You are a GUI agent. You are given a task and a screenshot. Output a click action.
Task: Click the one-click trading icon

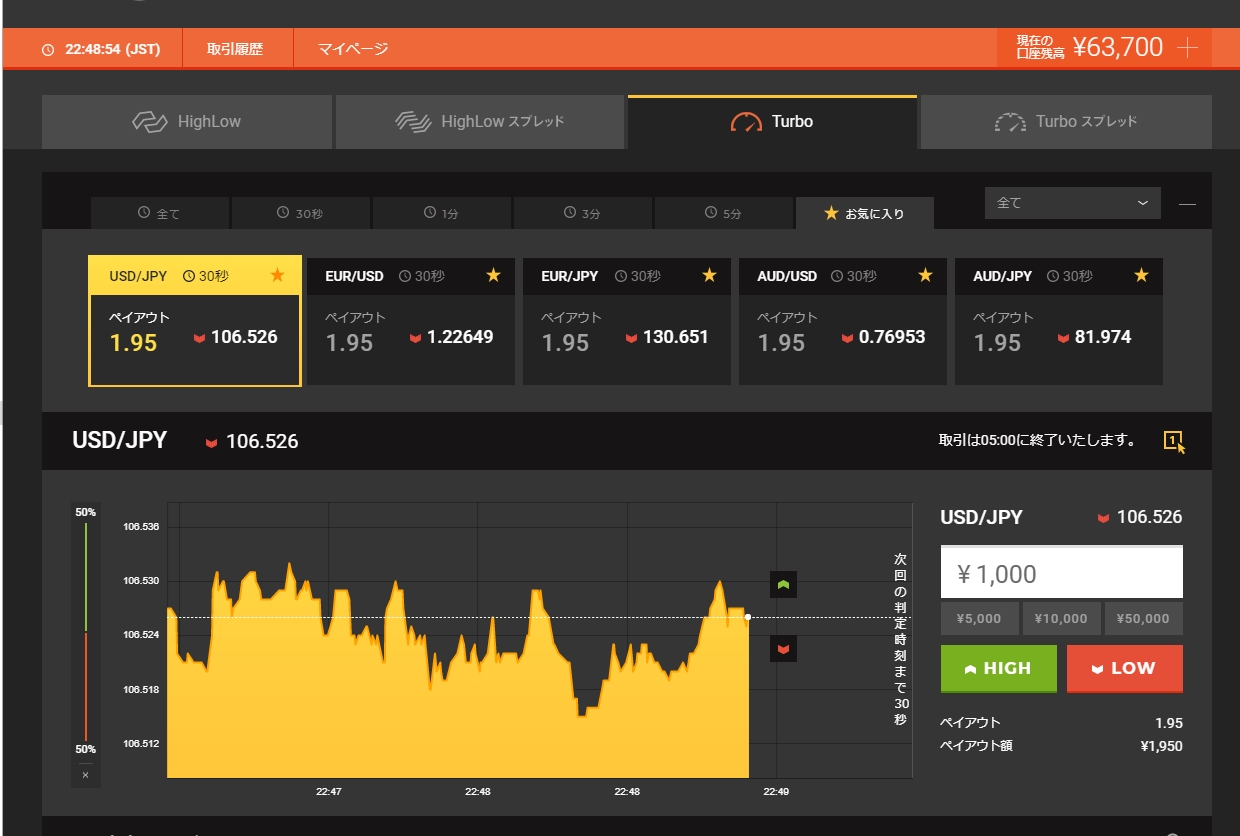(x=1174, y=441)
